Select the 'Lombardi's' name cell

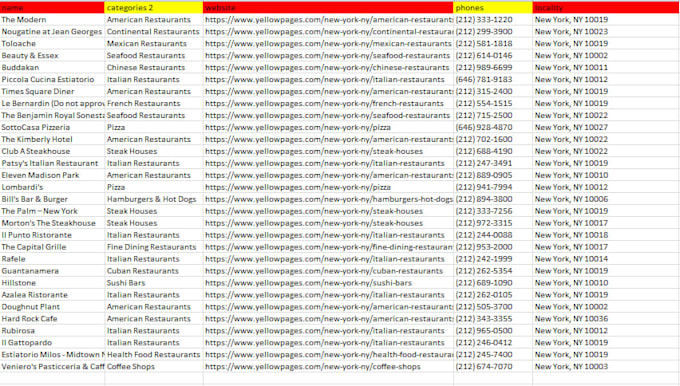tap(52, 187)
